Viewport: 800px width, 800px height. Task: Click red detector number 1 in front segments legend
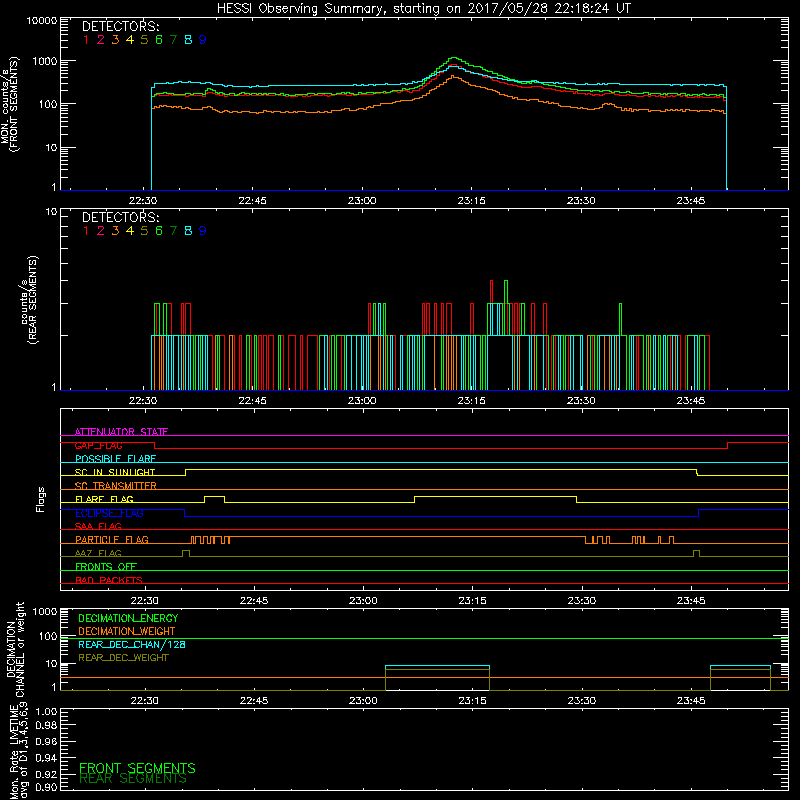coord(86,40)
